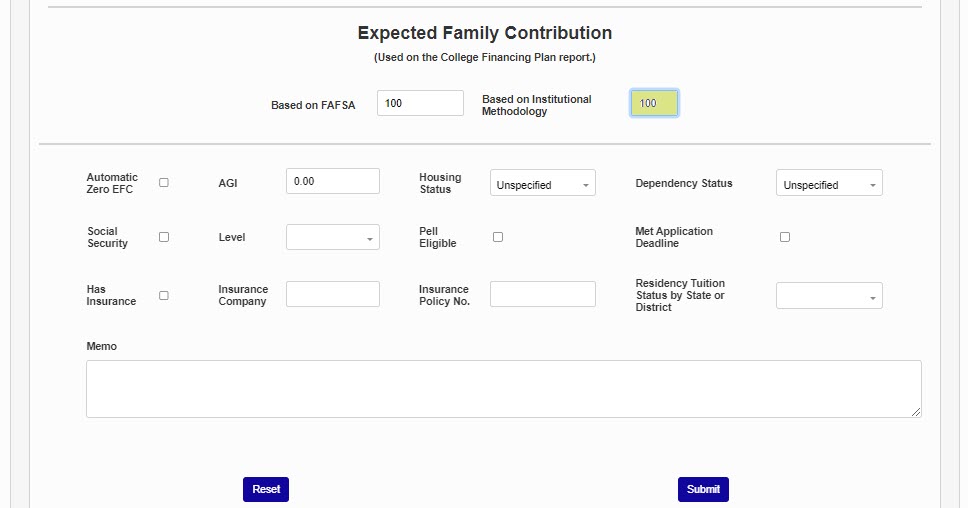Check the Has Insurance box
This screenshot has width=968, height=508.
[x=164, y=295]
